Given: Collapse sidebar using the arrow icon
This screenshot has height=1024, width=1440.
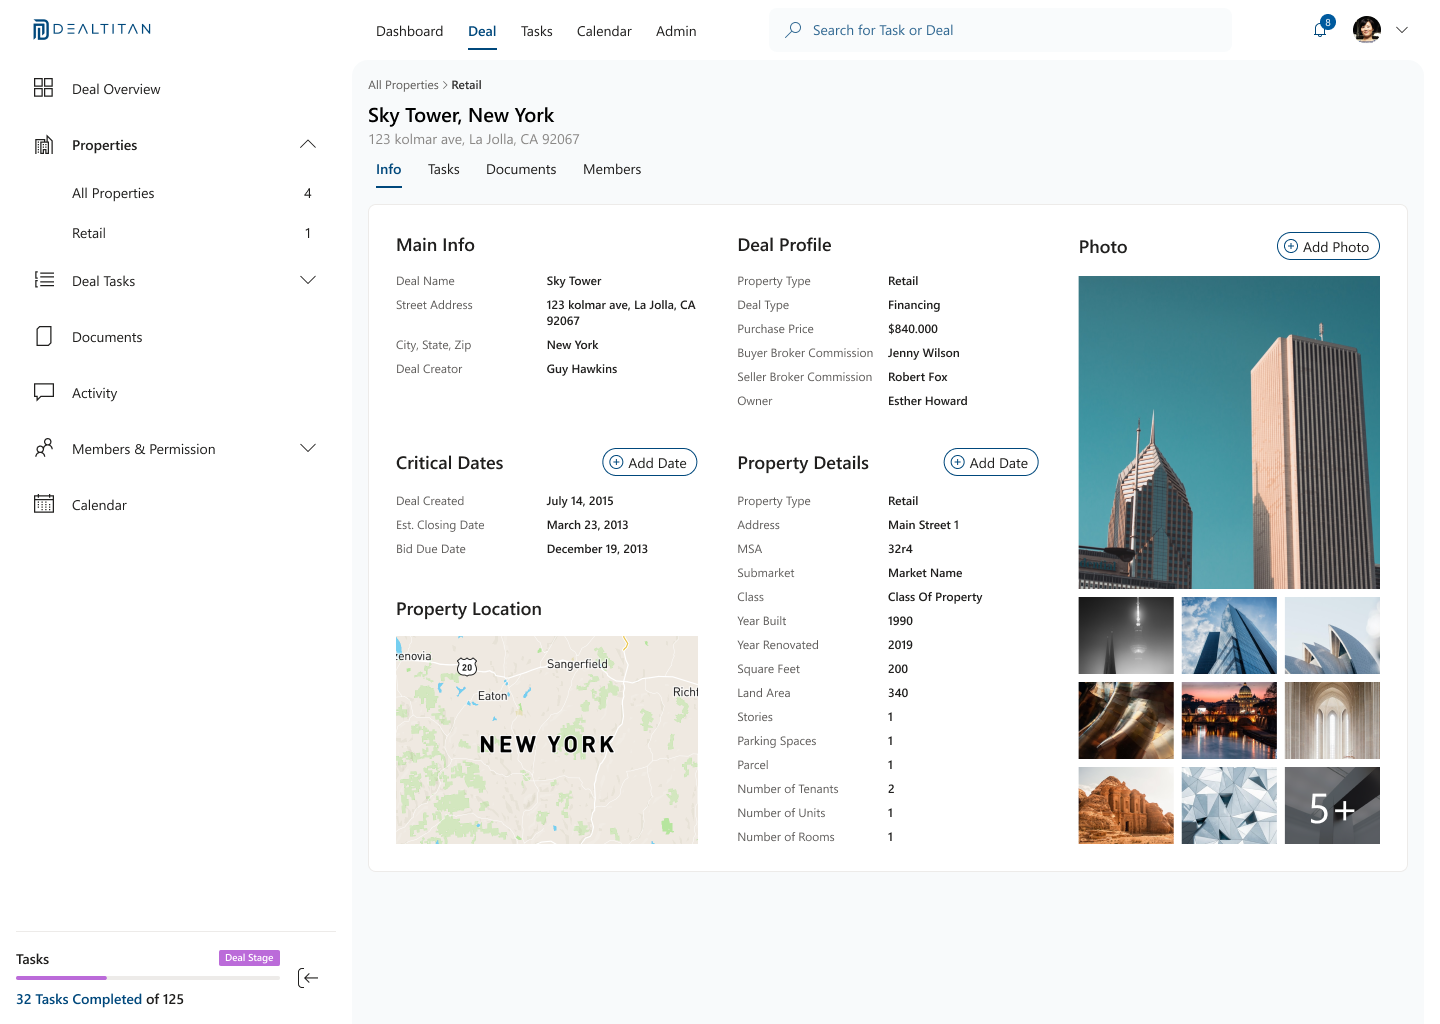Looking at the screenshot, I should click(x=308, y=978).
